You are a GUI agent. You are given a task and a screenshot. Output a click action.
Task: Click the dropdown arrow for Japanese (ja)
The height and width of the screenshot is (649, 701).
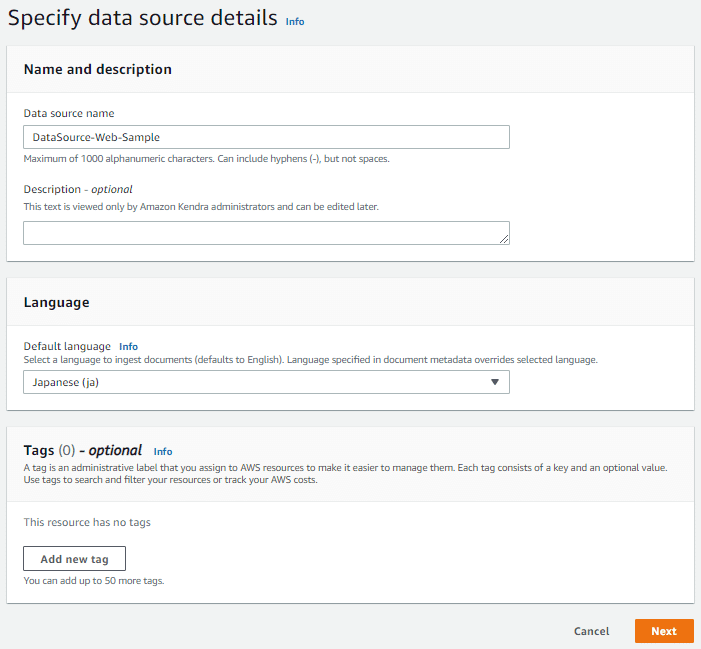pos(494,382)
